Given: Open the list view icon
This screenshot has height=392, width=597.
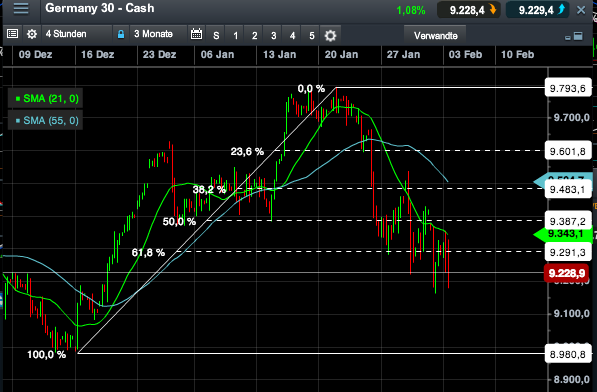Looking at the screenshot, I should point(13,34).
